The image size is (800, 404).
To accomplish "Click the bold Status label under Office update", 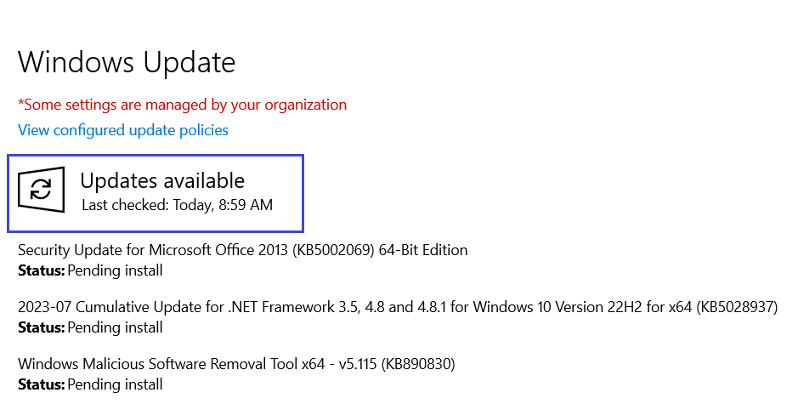I will [41, 270].
